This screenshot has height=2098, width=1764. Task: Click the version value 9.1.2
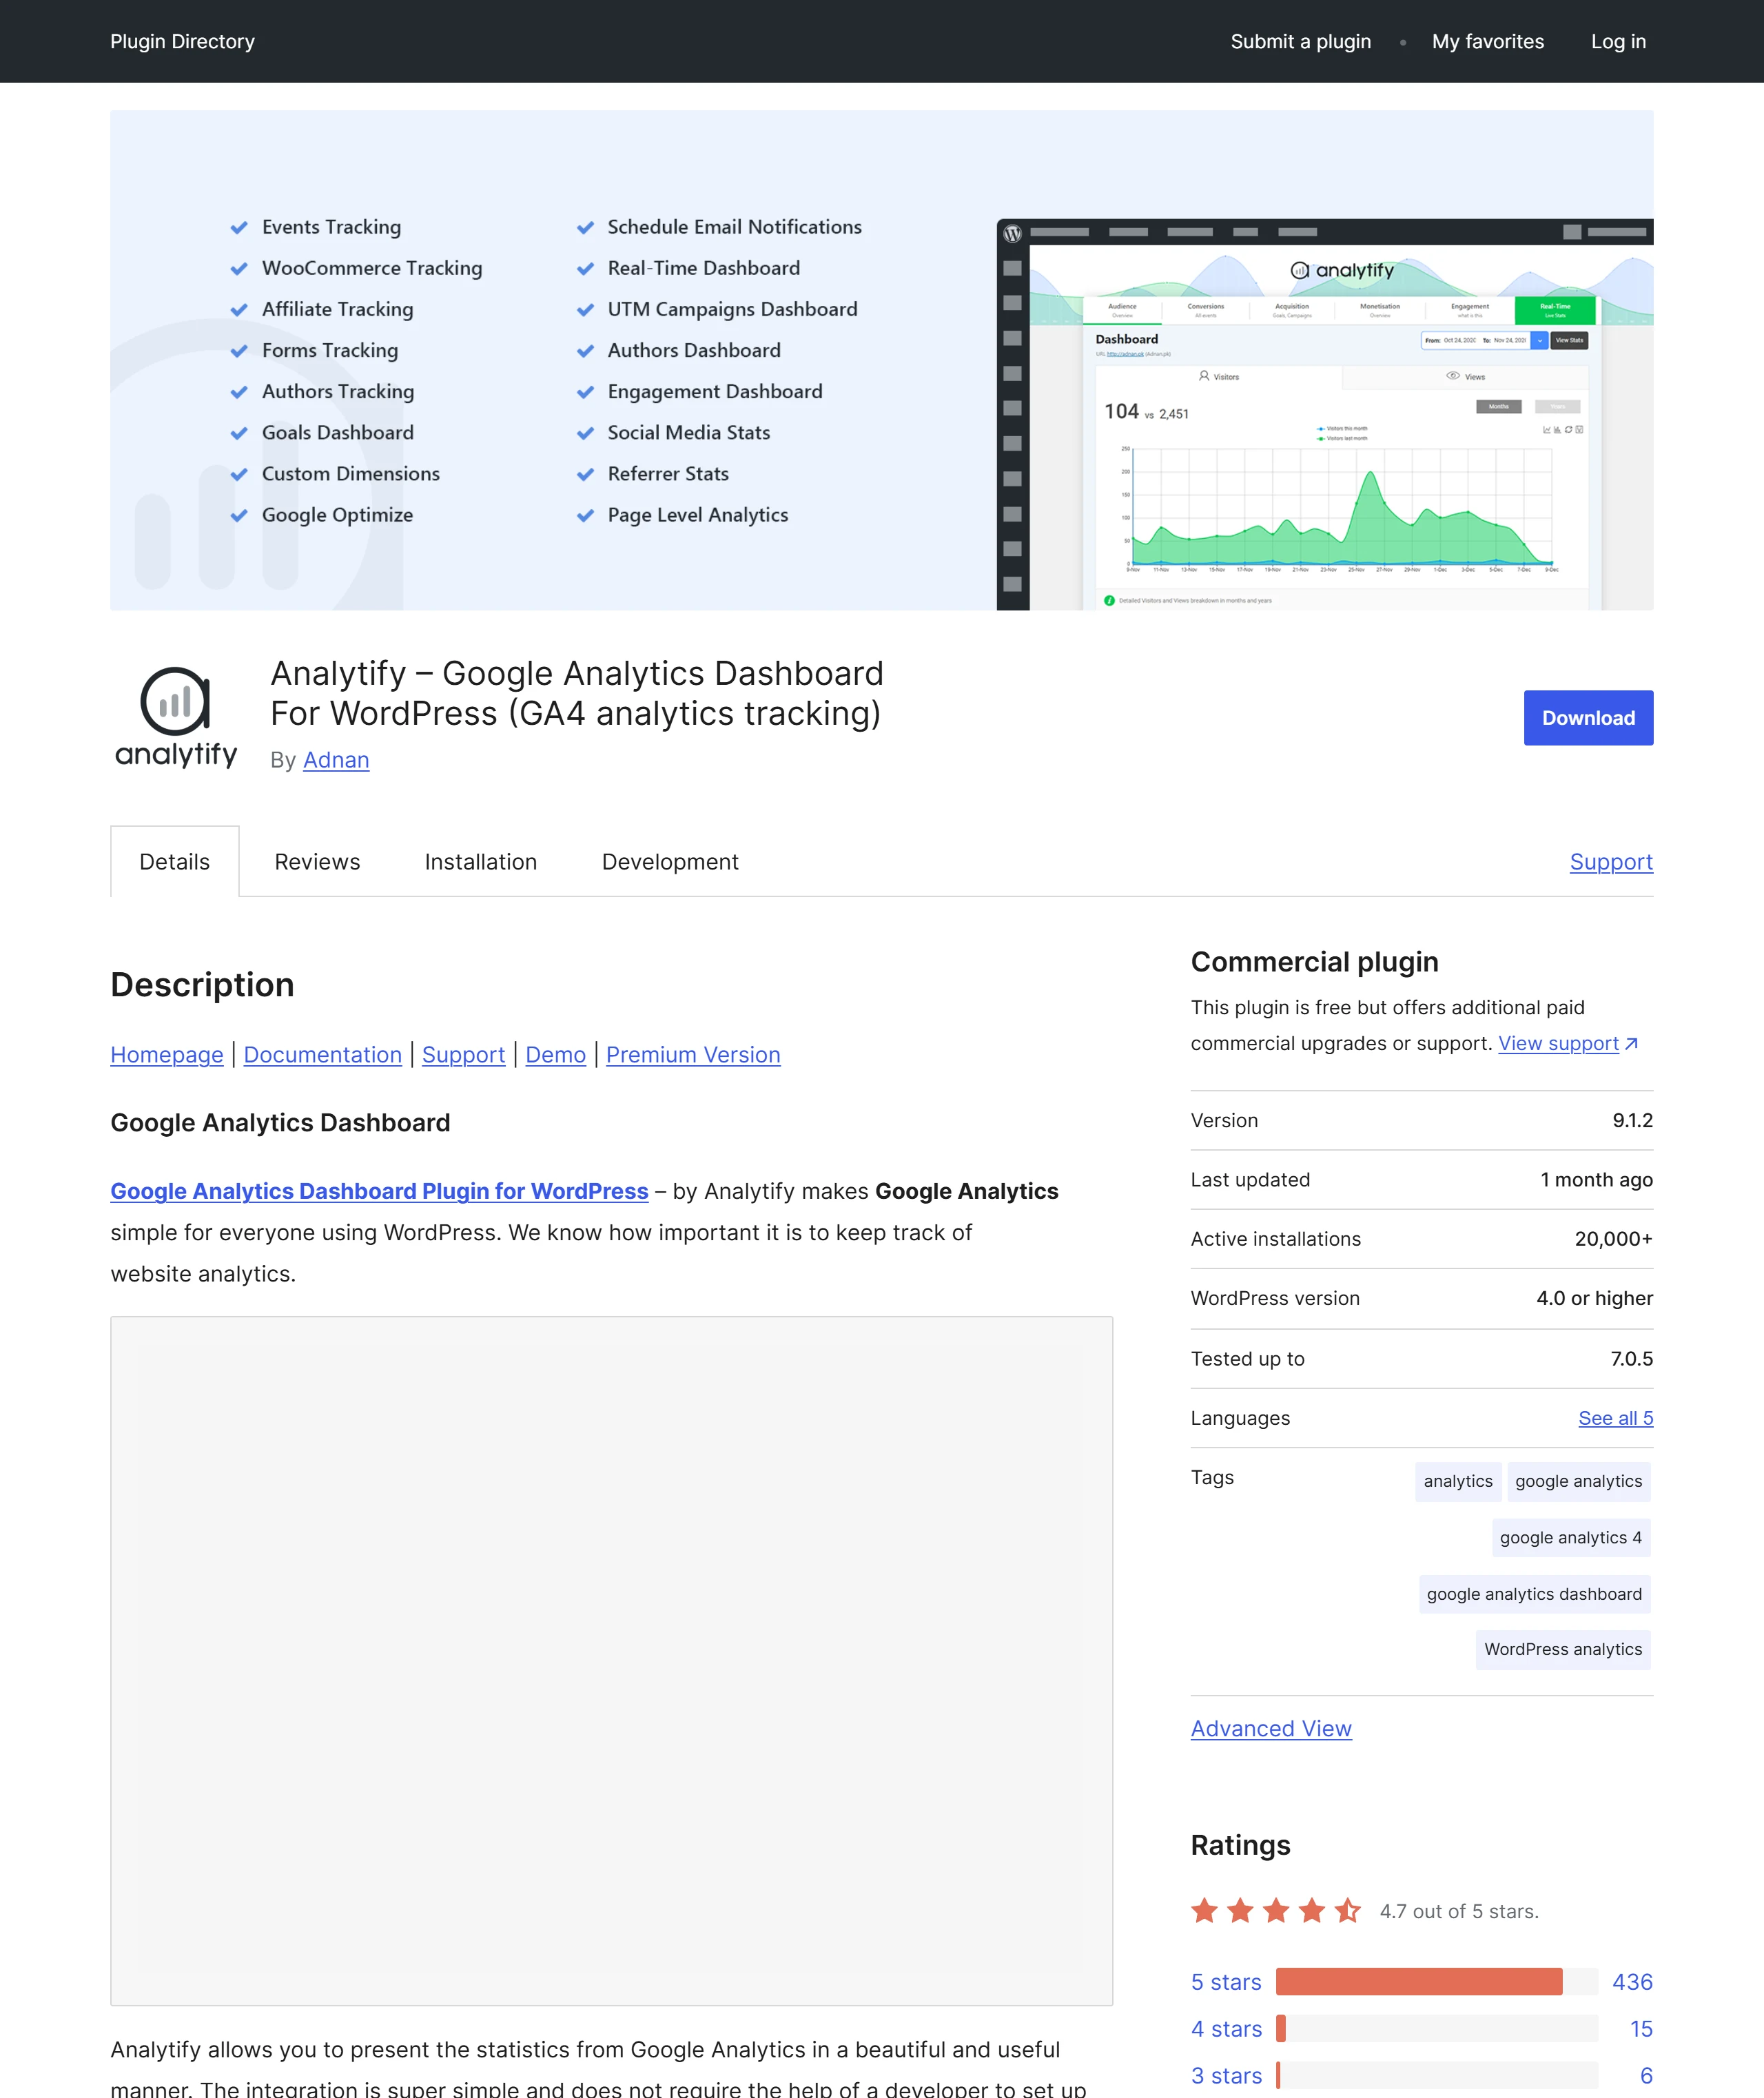click(1632, 1120)
